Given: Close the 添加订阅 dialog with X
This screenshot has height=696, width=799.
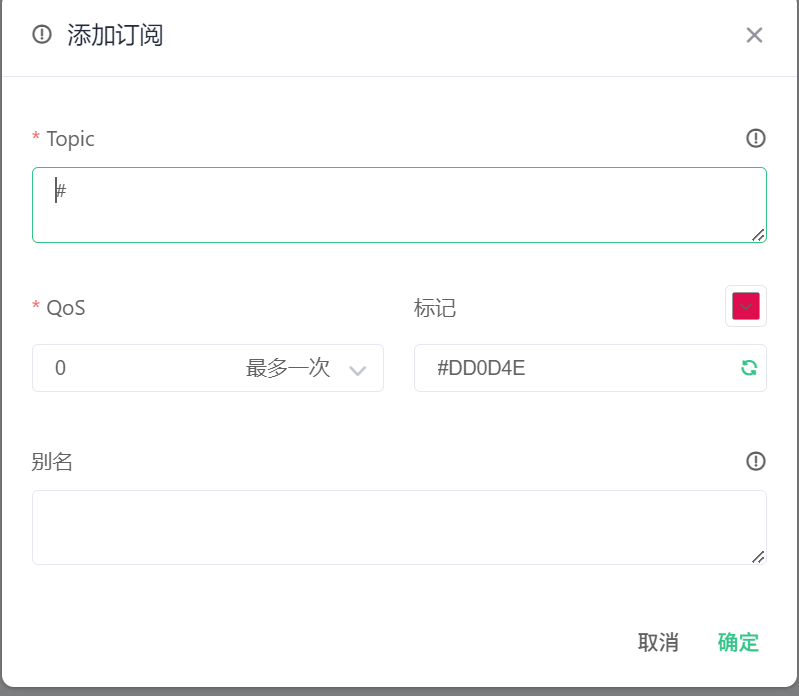Looking at the screenshot, I should click(754, 35).
